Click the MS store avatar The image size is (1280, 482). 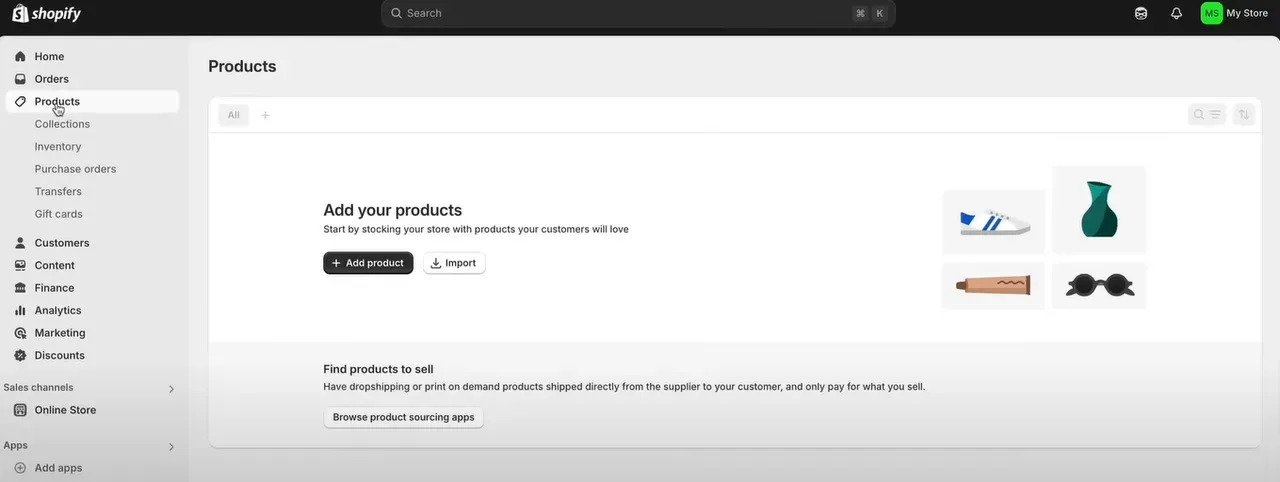pos(1211,14)
